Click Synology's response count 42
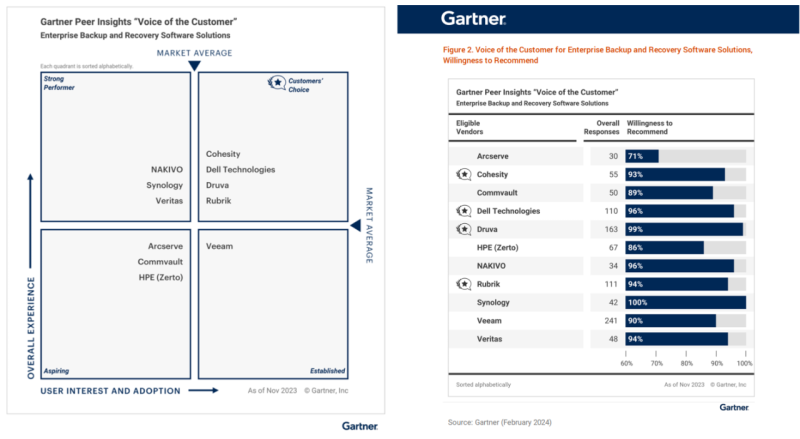800x439 pixels. [613, 302]
